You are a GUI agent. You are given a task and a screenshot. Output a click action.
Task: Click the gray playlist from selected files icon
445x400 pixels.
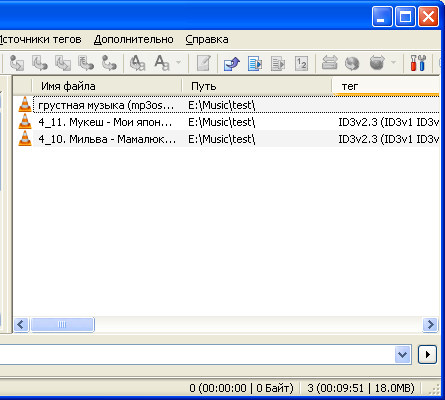(x=278, y=63)
